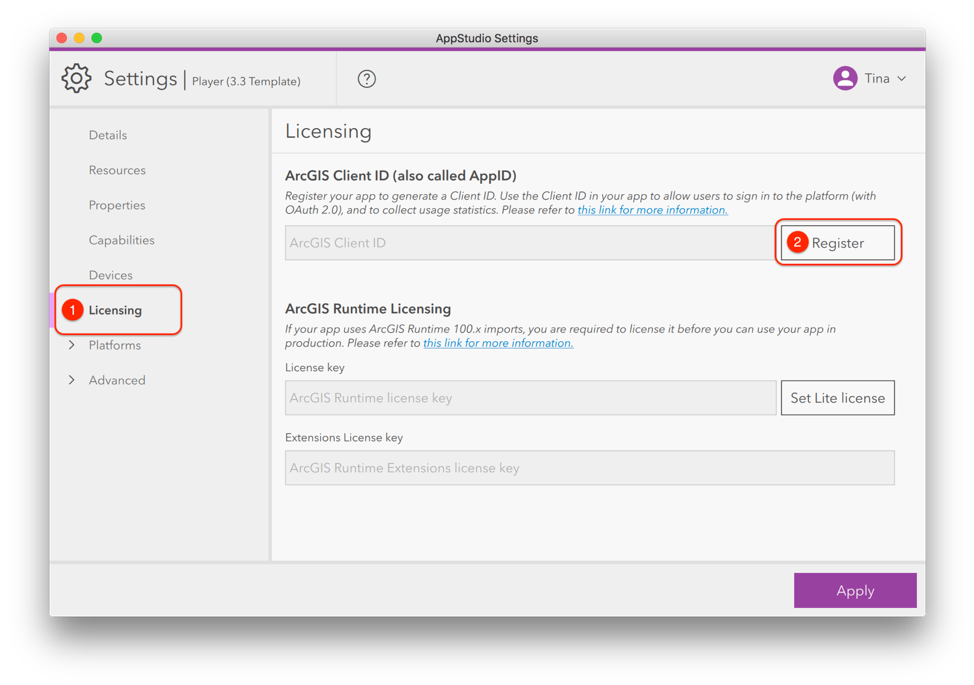The height and width of the screenshot is (685, 974).
Task: Click the purple user avatar icon
Action: (845, 78)
